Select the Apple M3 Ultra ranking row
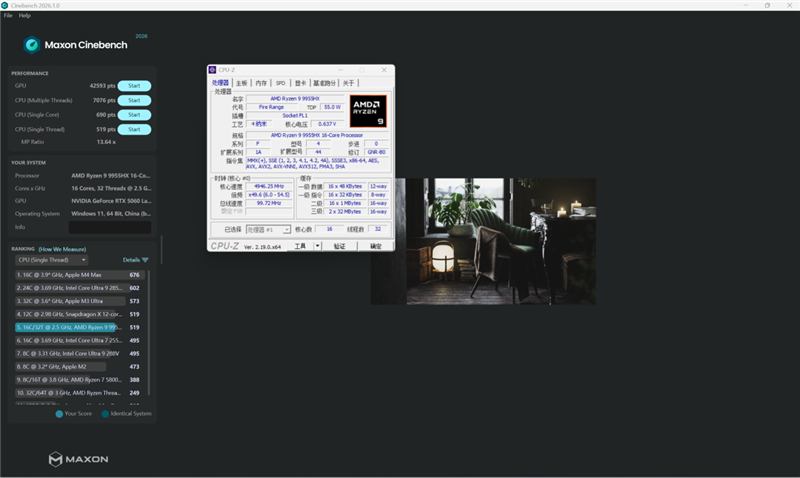 (80, 301)
